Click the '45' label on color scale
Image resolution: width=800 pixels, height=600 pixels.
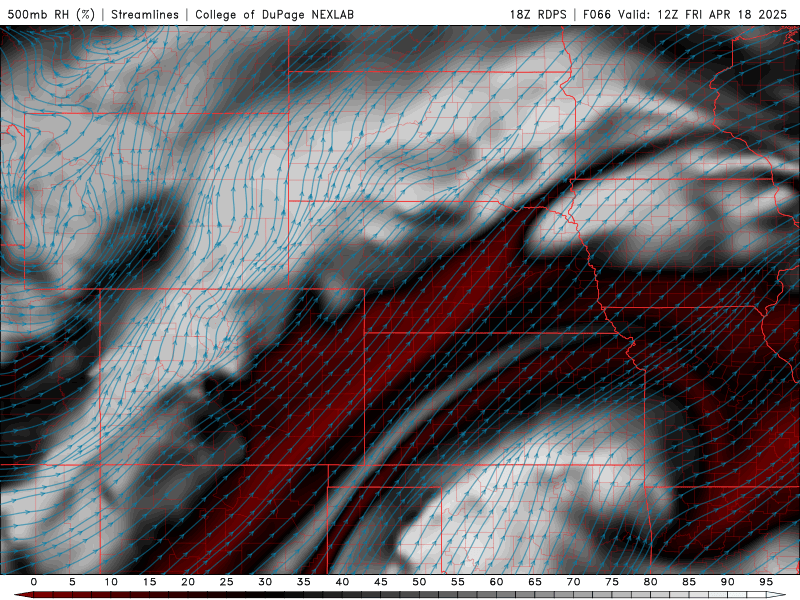pyautogui.click(x=381, y=582)
